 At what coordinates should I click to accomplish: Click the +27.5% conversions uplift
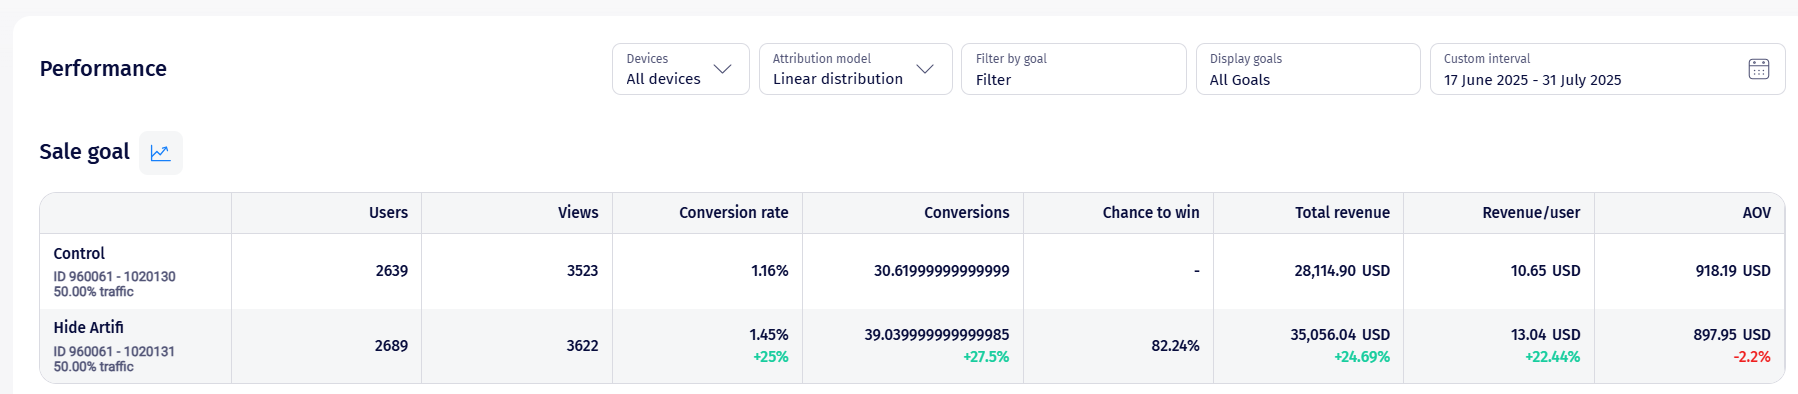point(986,357)
